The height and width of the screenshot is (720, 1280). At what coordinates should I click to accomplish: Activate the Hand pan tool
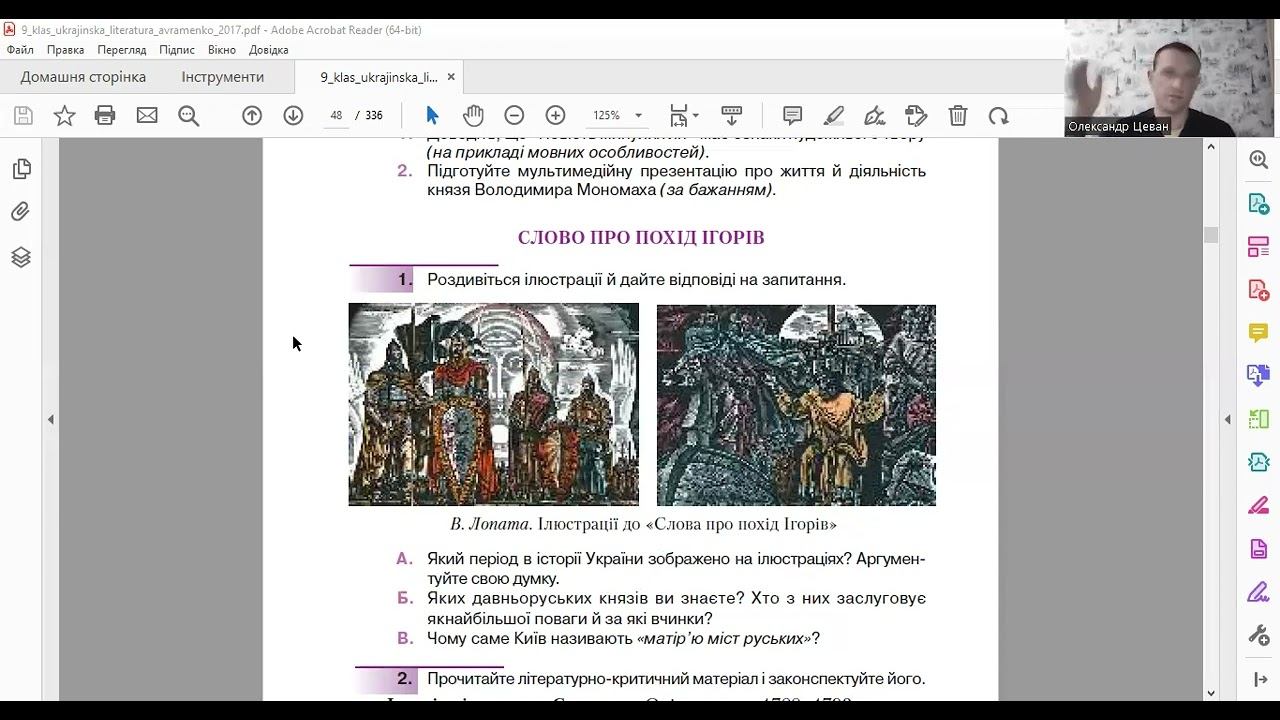pos(473,115)
